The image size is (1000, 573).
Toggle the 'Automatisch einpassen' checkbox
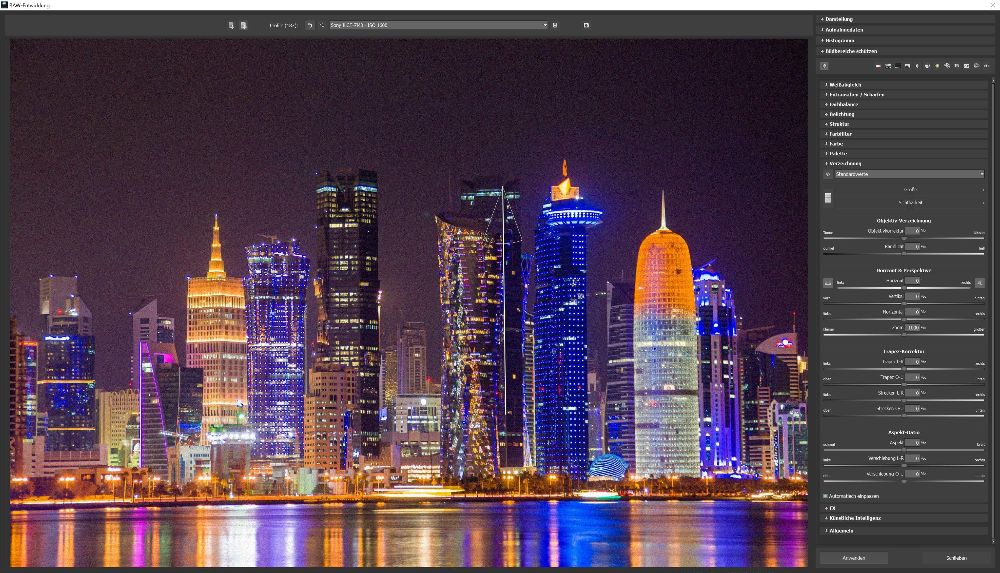tap(826, 496)
